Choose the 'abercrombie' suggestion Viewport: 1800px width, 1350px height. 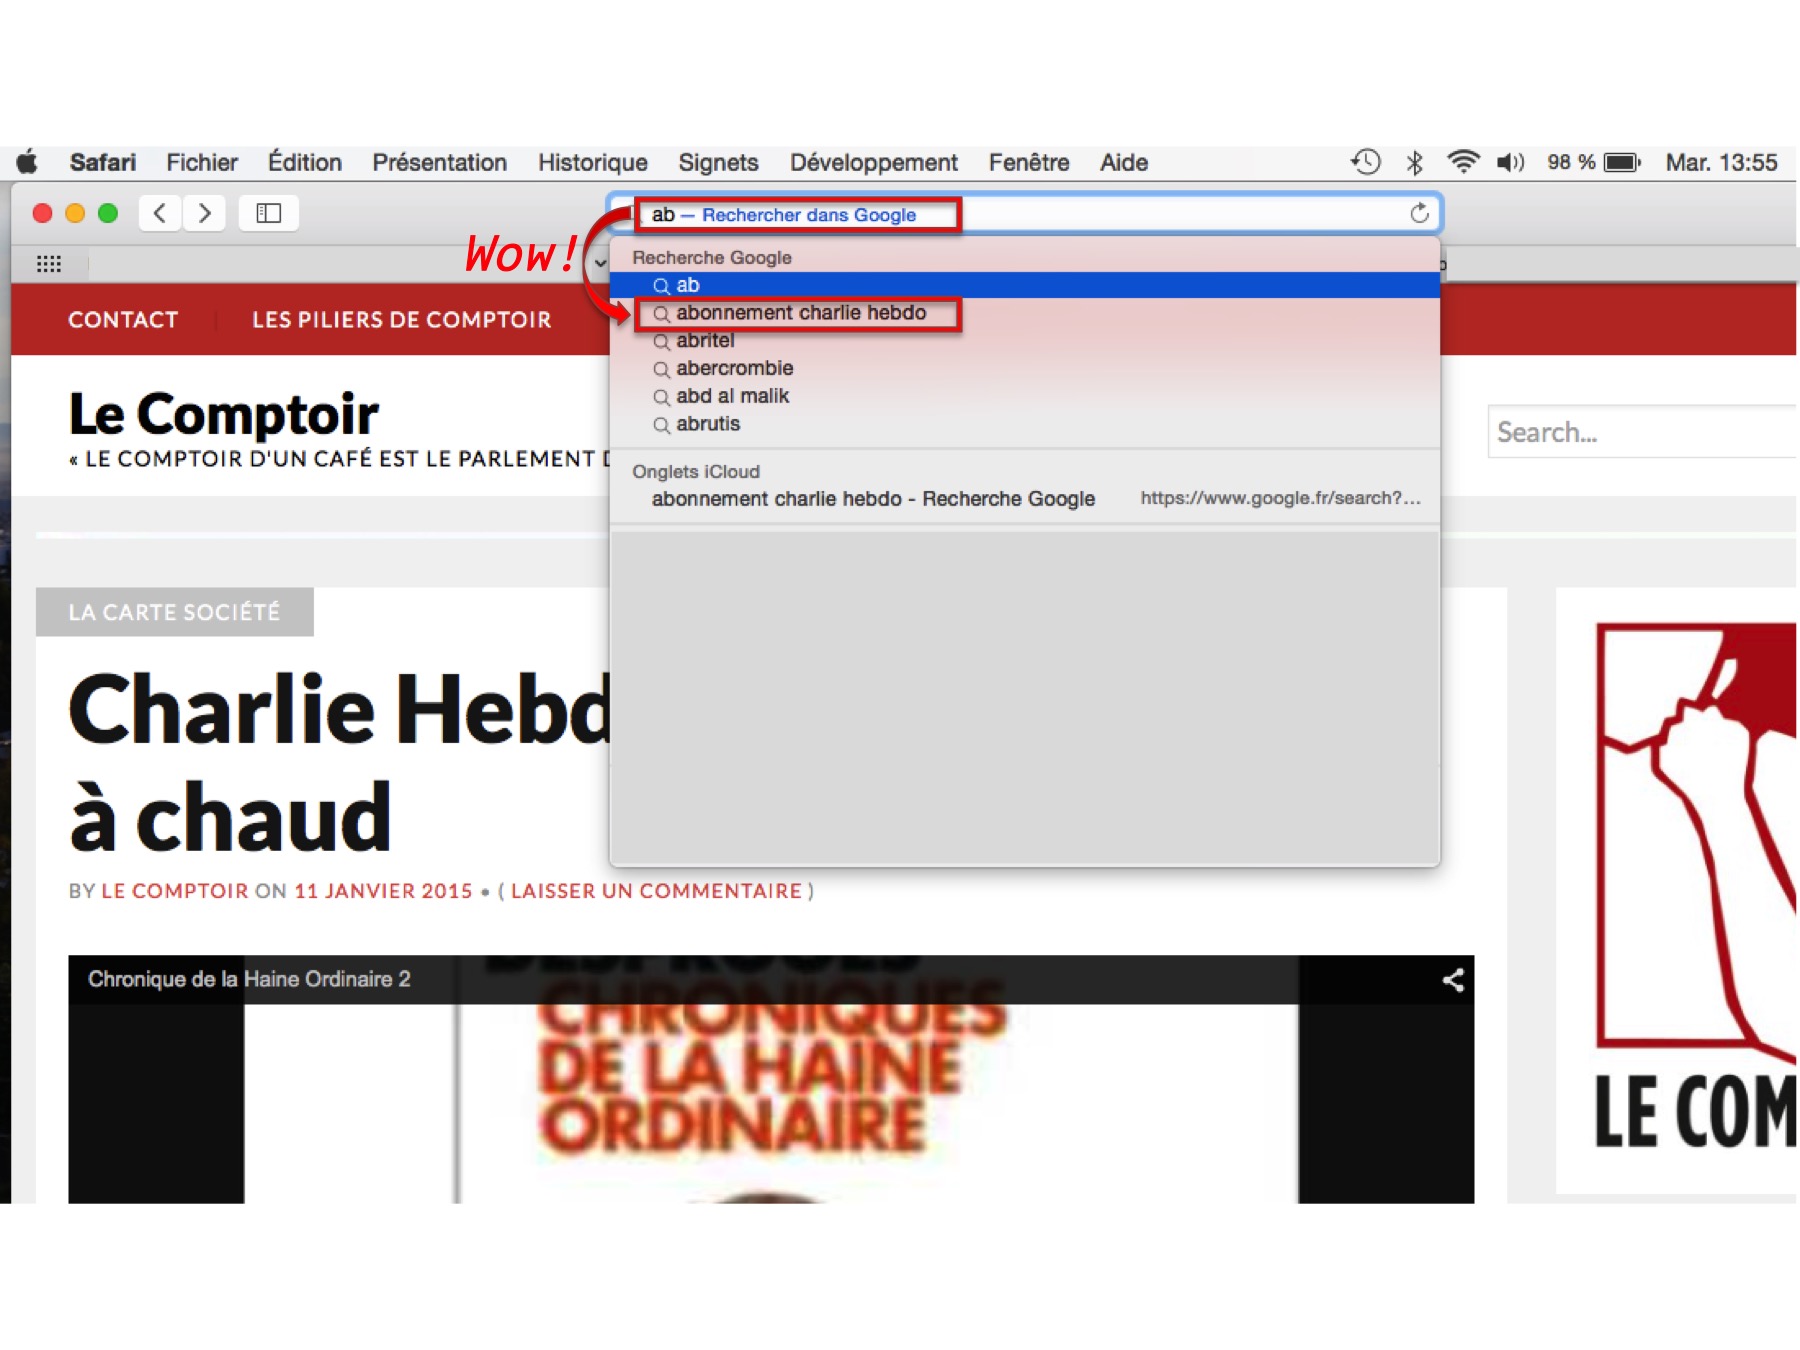(734, 368)
